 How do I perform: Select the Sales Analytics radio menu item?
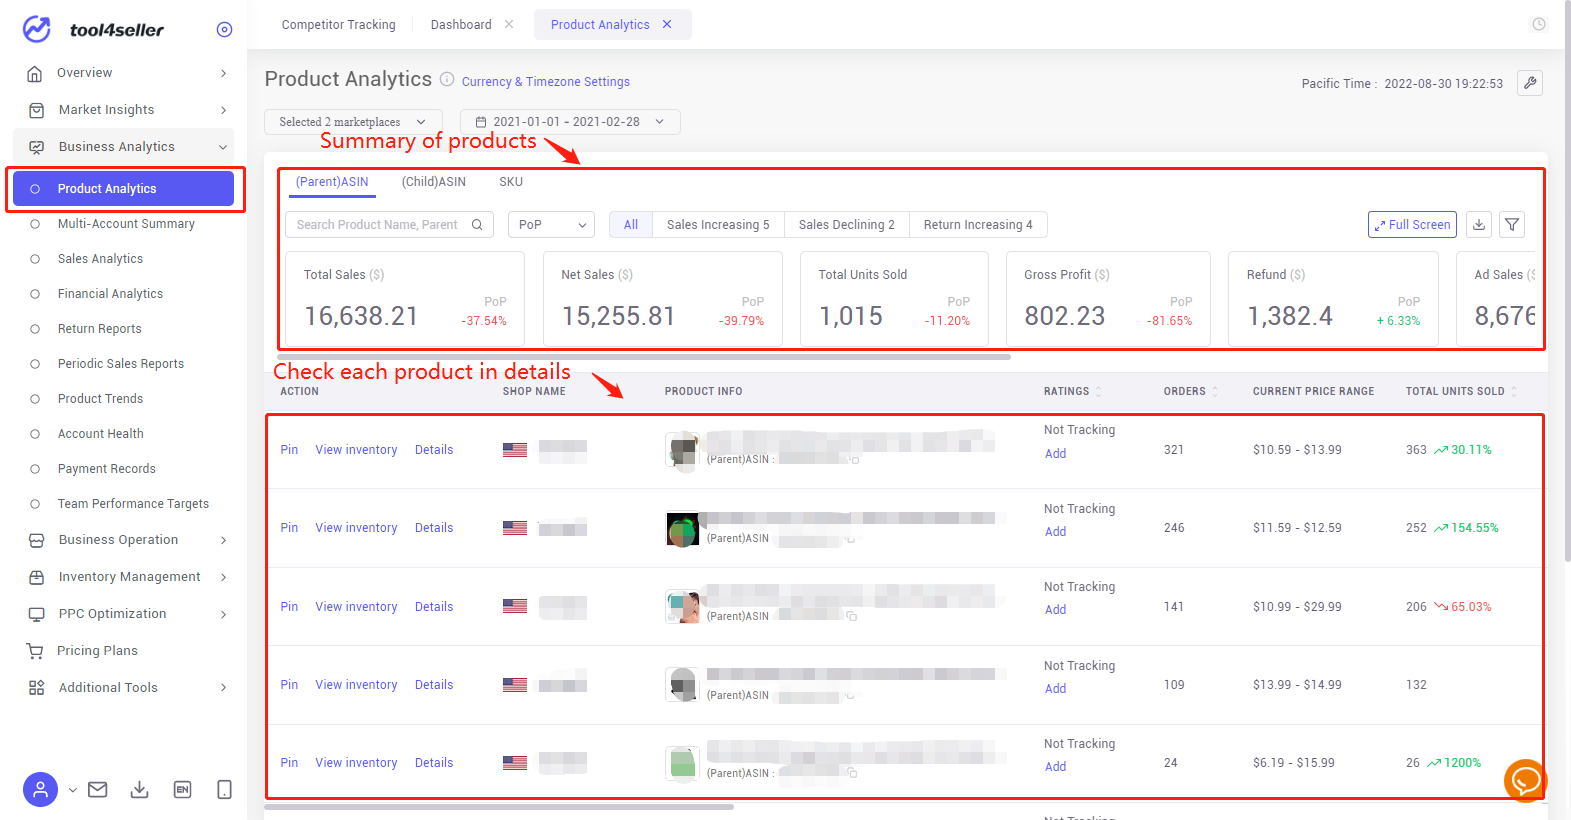coord(100,259)
